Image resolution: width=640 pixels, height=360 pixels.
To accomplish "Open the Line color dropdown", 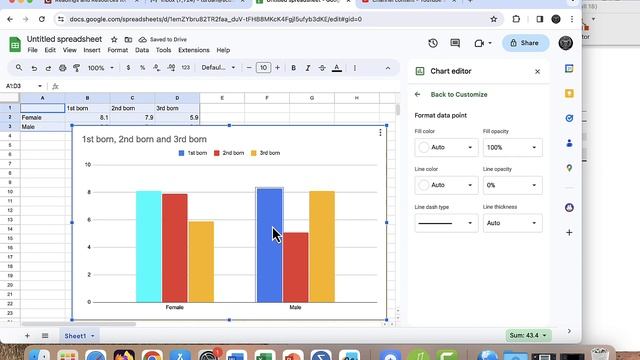I will [446, 185].
